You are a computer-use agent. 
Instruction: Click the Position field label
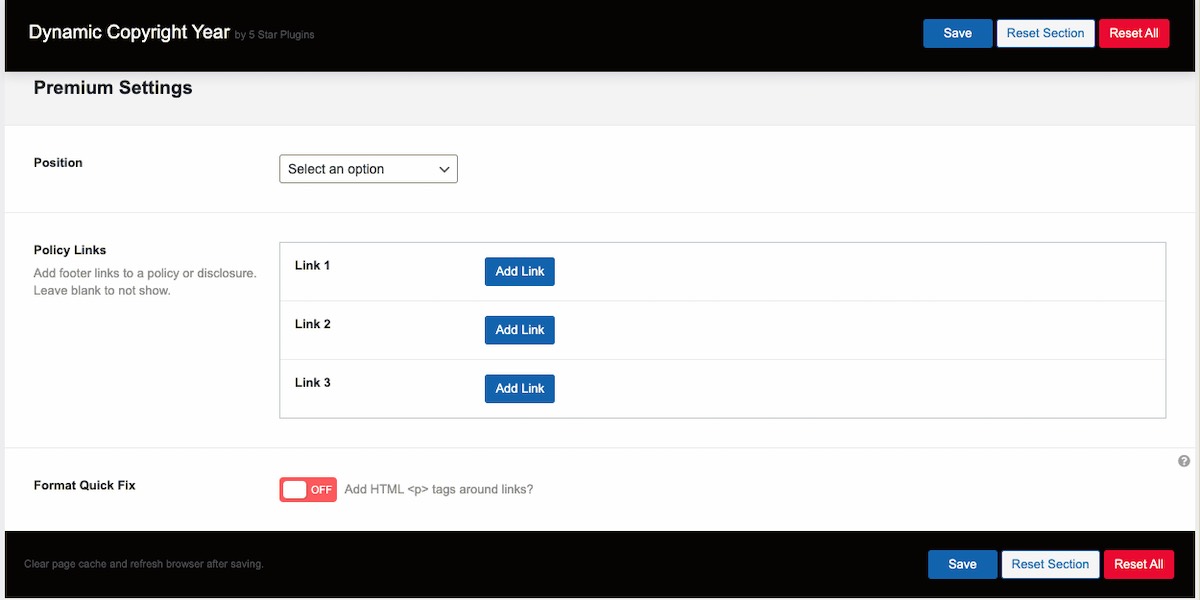58,162
